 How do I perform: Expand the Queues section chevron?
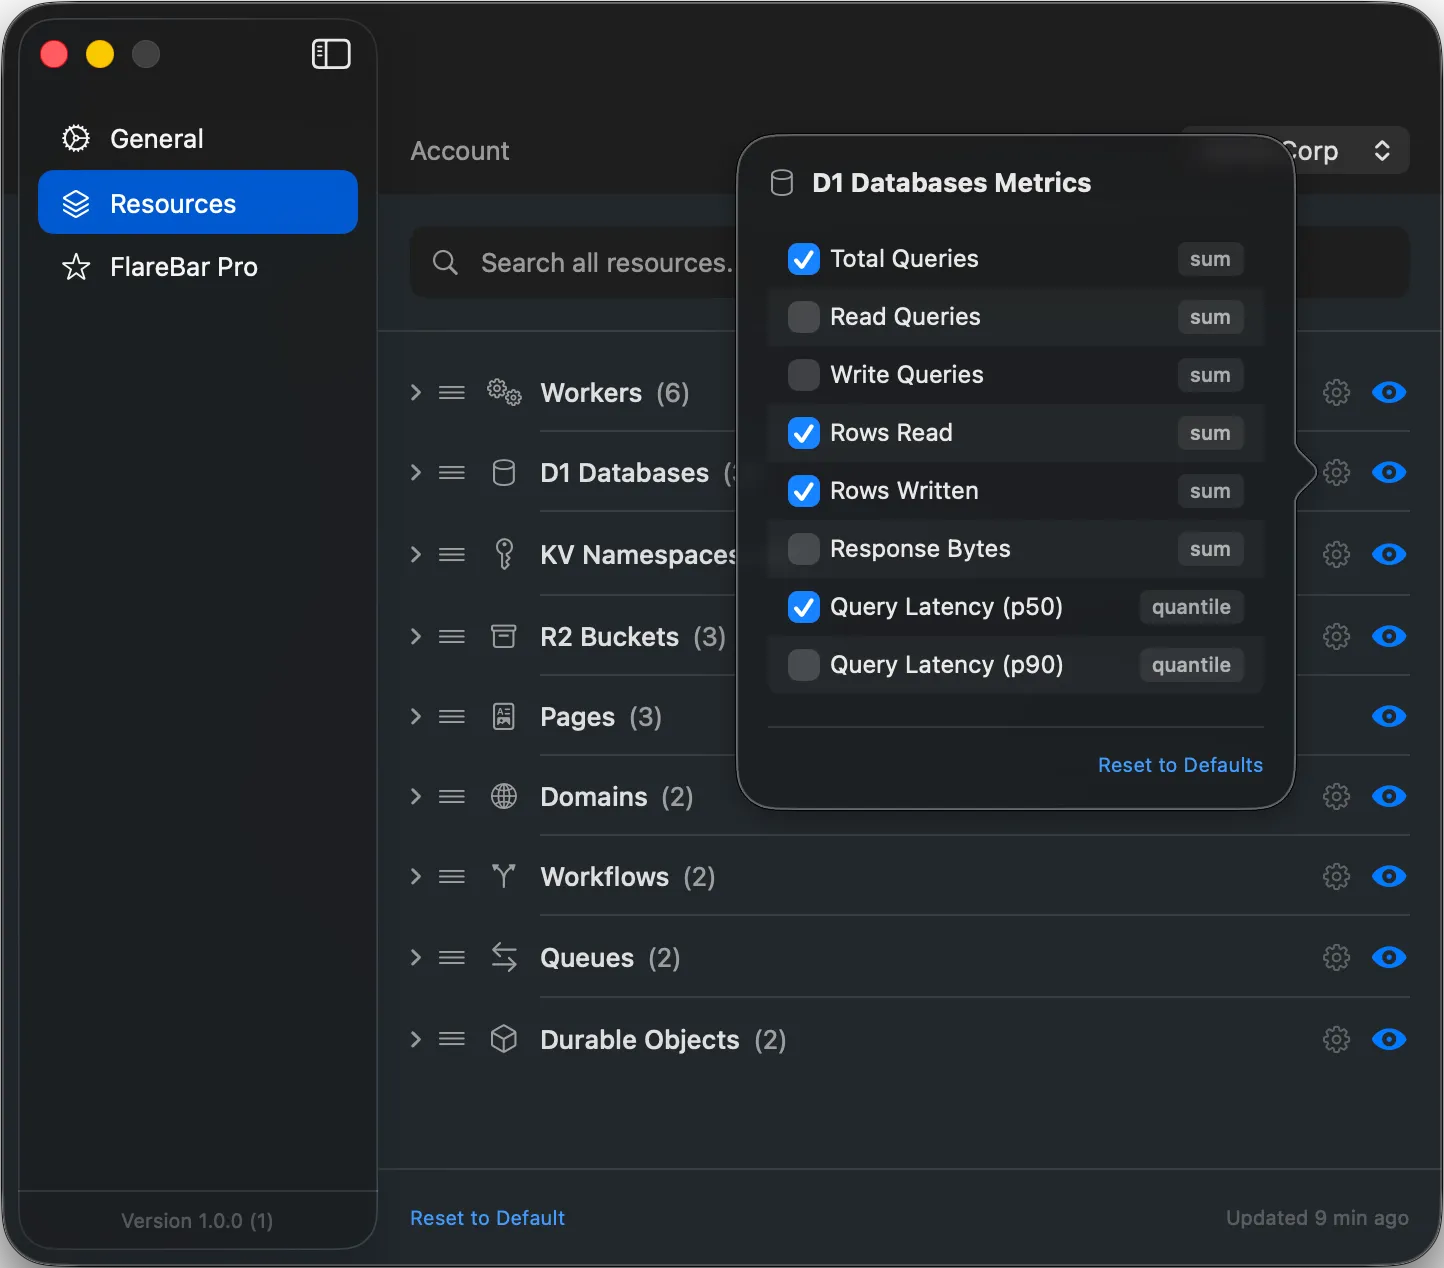[416, 957]
